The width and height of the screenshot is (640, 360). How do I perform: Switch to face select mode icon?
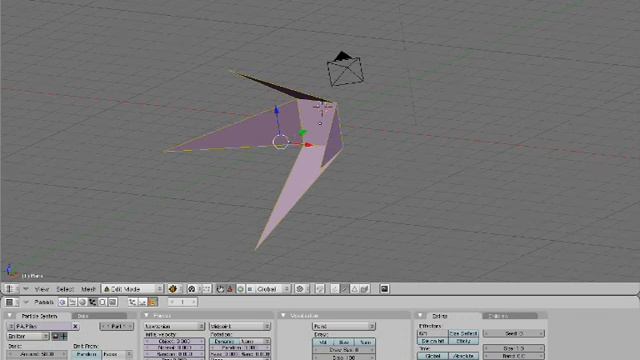[354, 289]
